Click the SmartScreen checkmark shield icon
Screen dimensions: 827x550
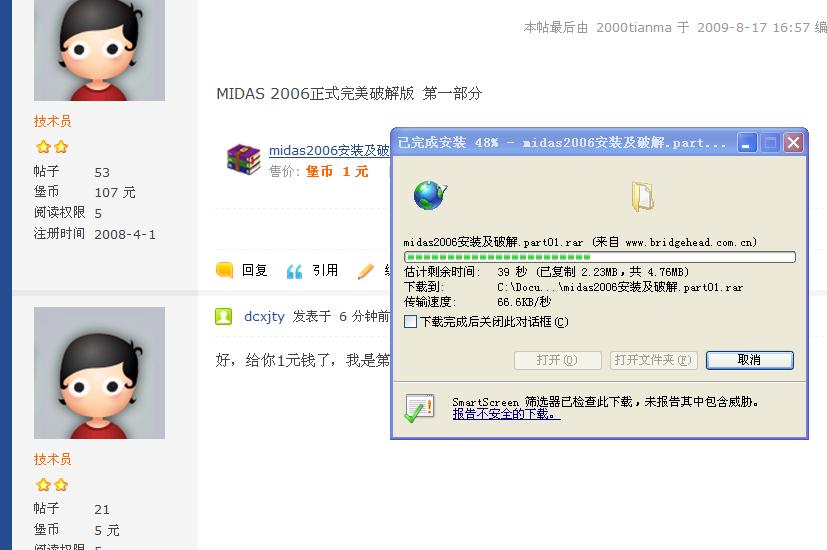(x=419, y=408)
